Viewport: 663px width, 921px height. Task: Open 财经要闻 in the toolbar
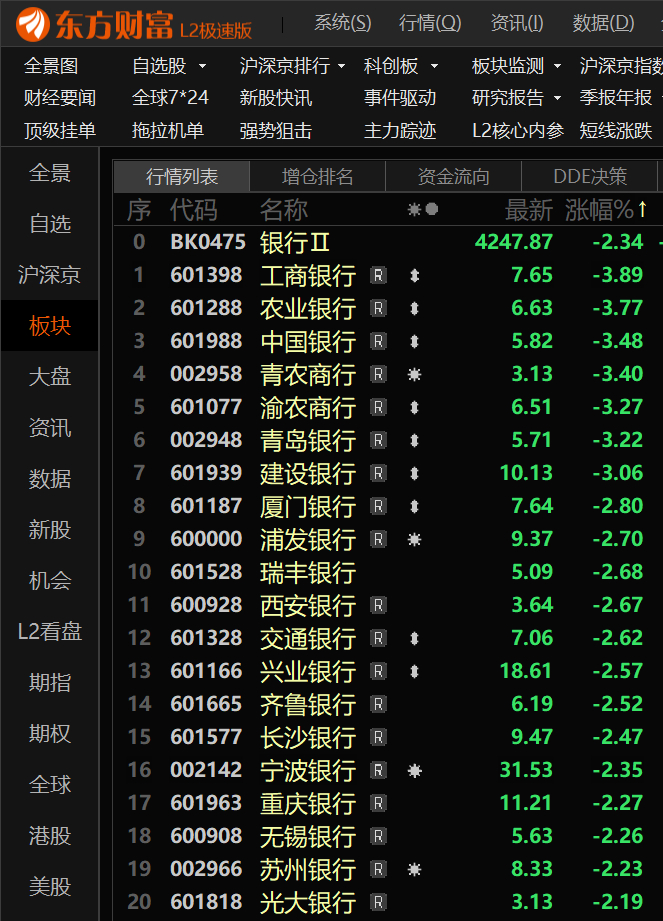click(60, 98)
